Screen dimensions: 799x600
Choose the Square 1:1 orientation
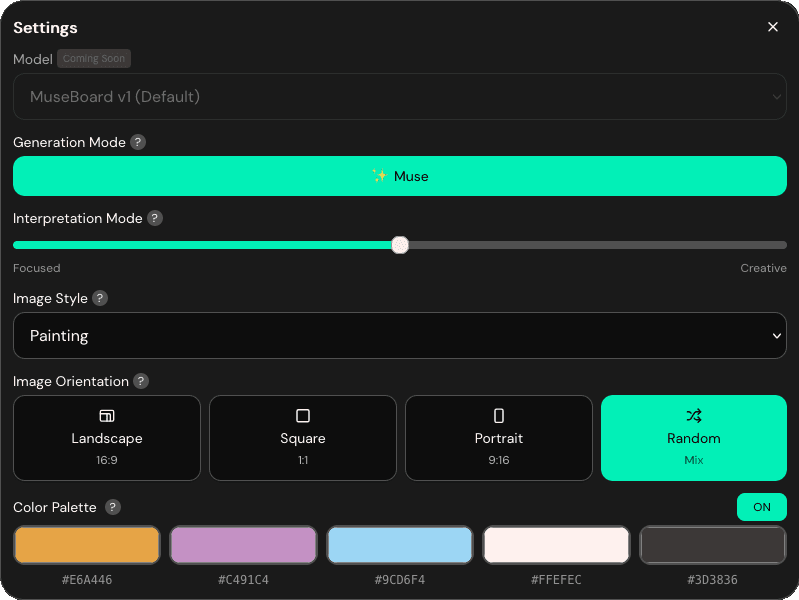coord(303,437)
